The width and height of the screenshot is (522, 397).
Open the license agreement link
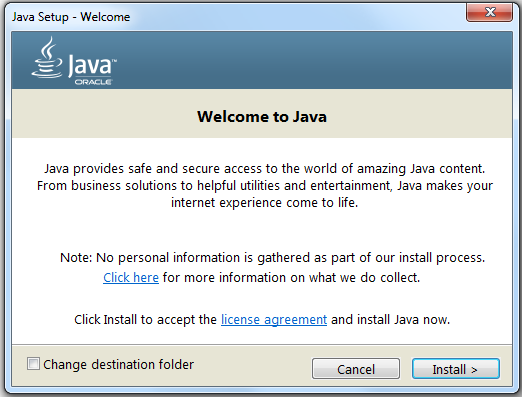(x=274, y=320)
